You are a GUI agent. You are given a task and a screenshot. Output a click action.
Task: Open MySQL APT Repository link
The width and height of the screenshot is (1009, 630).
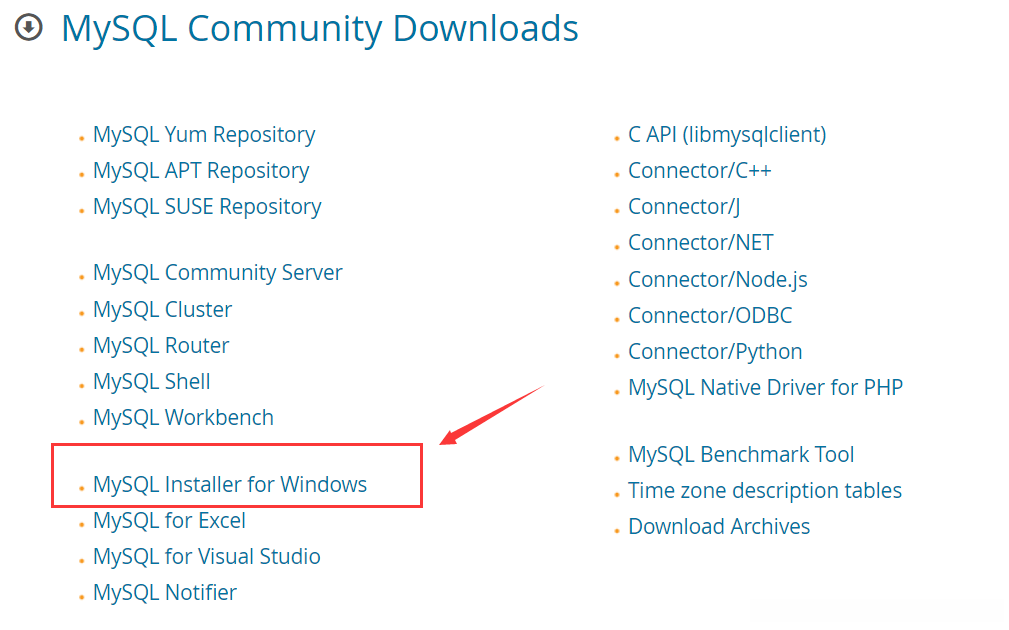(201, 171)
